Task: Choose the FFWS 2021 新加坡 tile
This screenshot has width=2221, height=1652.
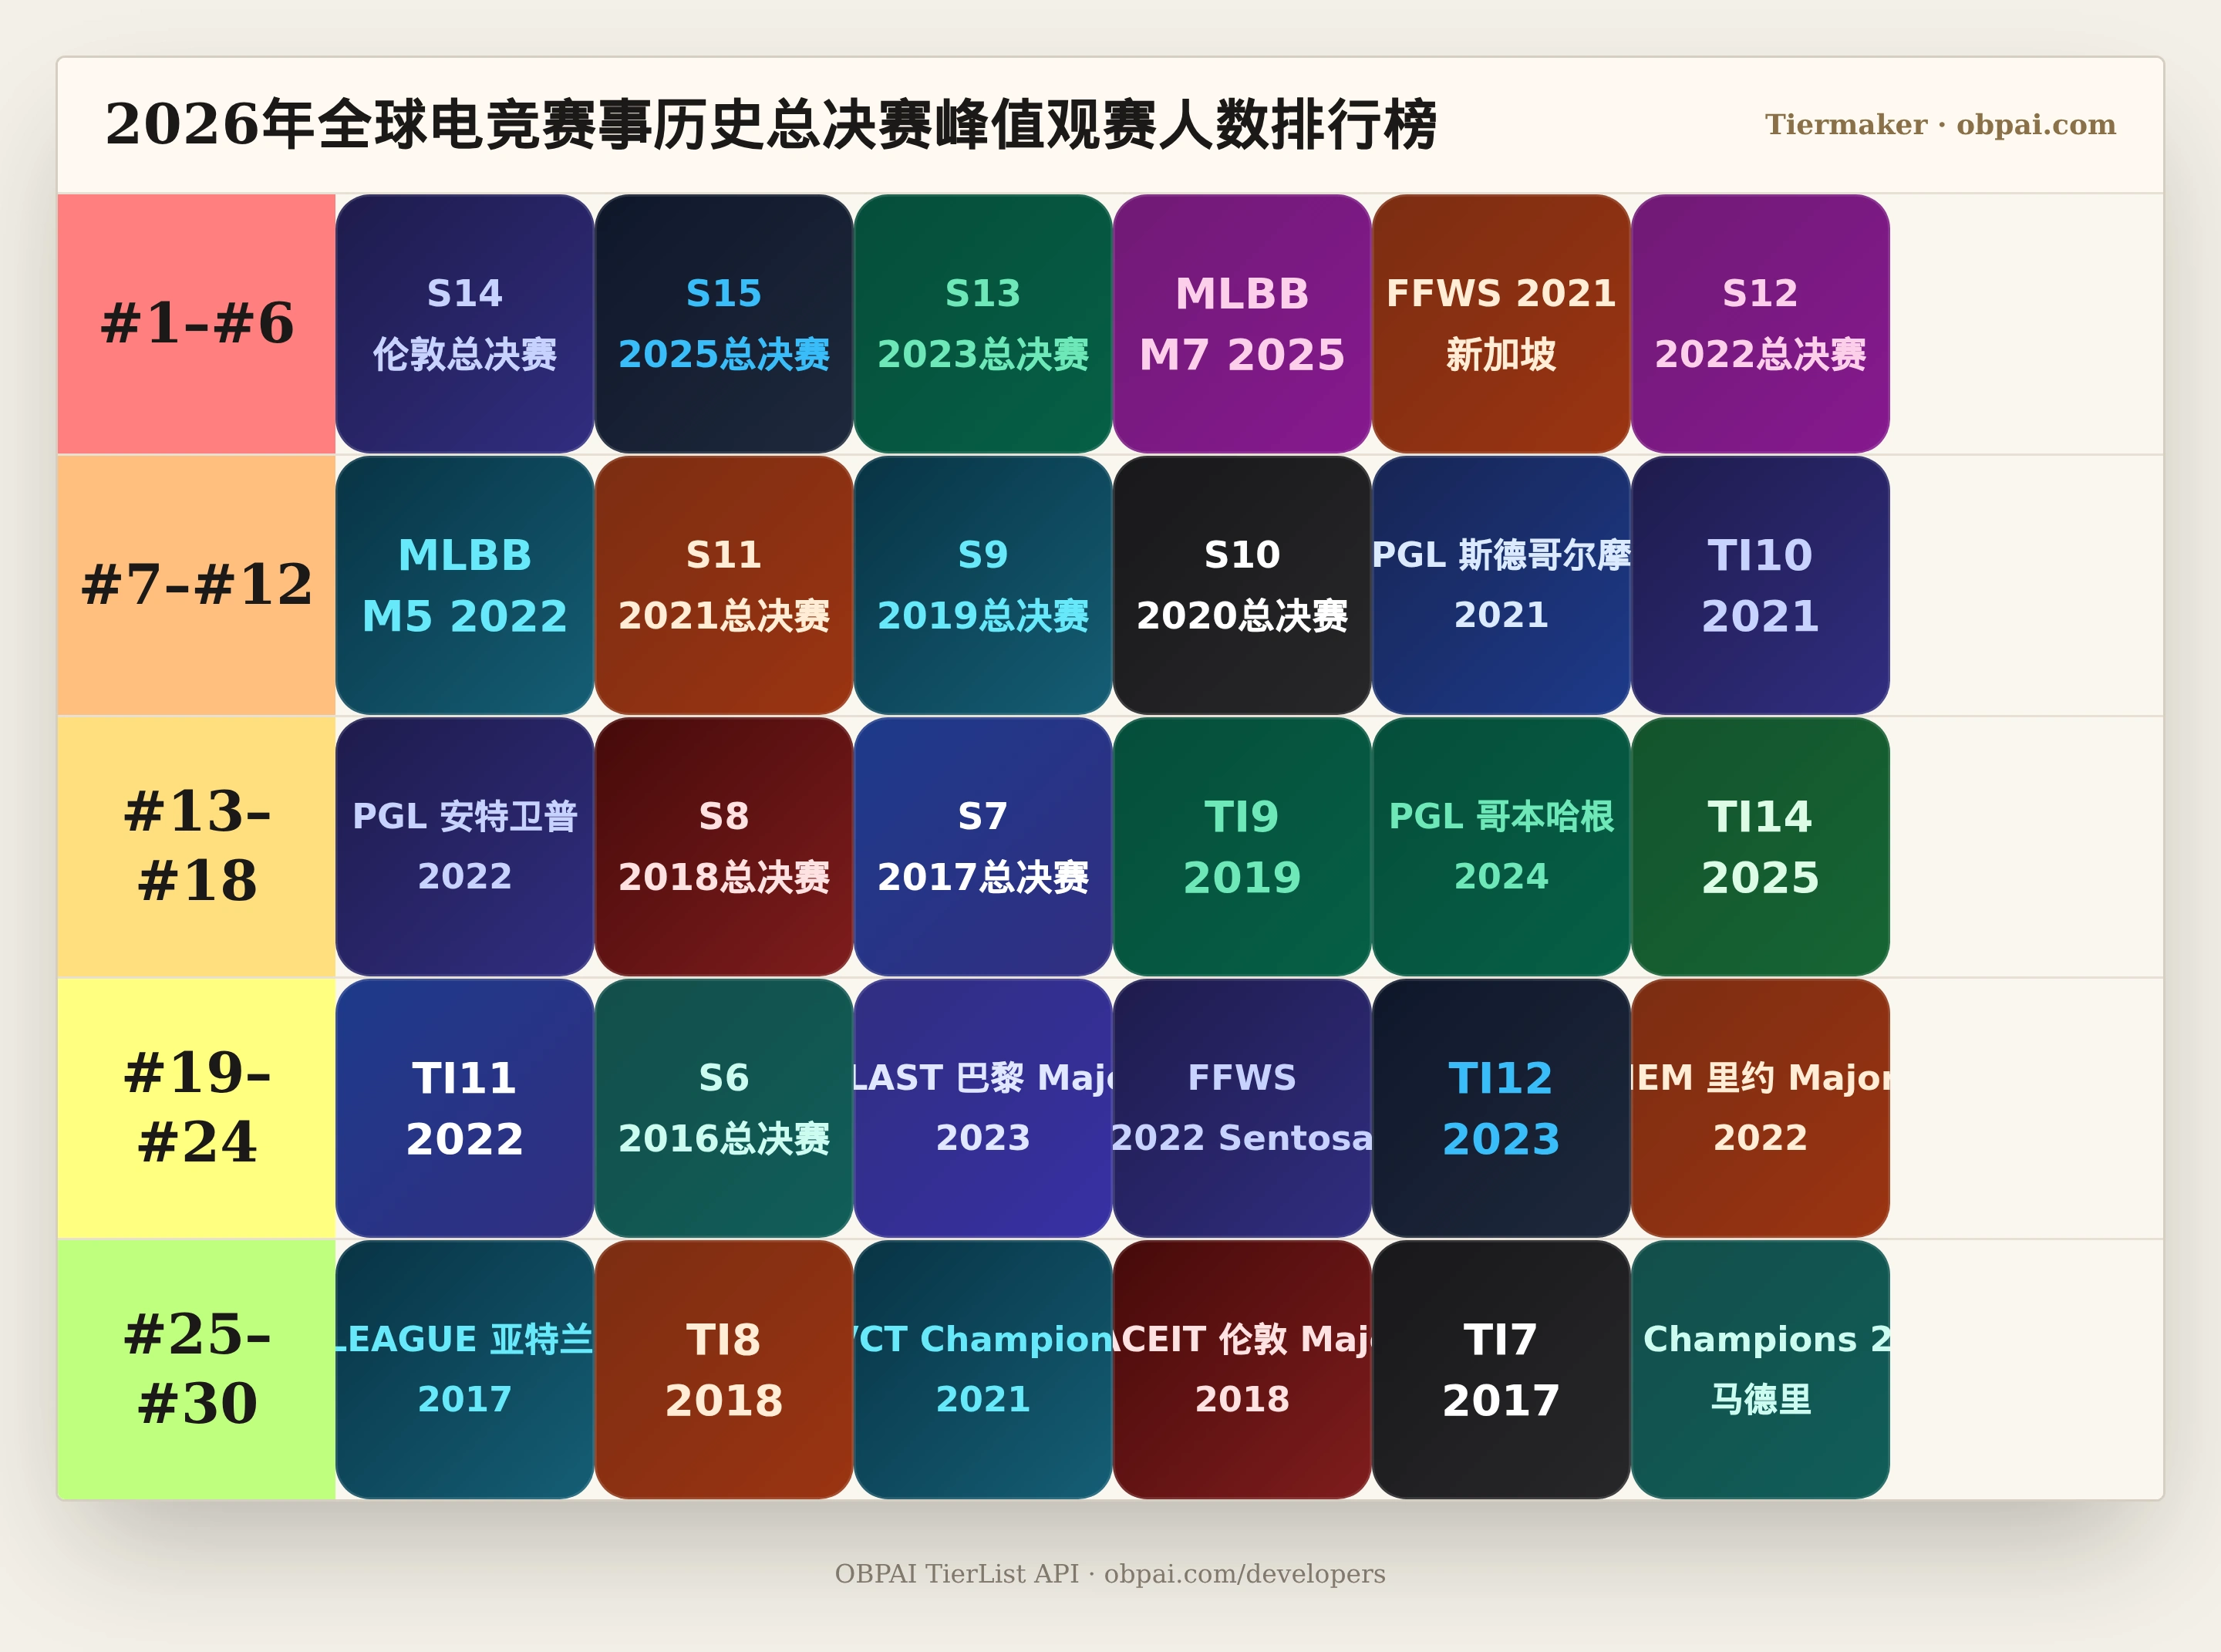Action: (x=1501, y=324)
